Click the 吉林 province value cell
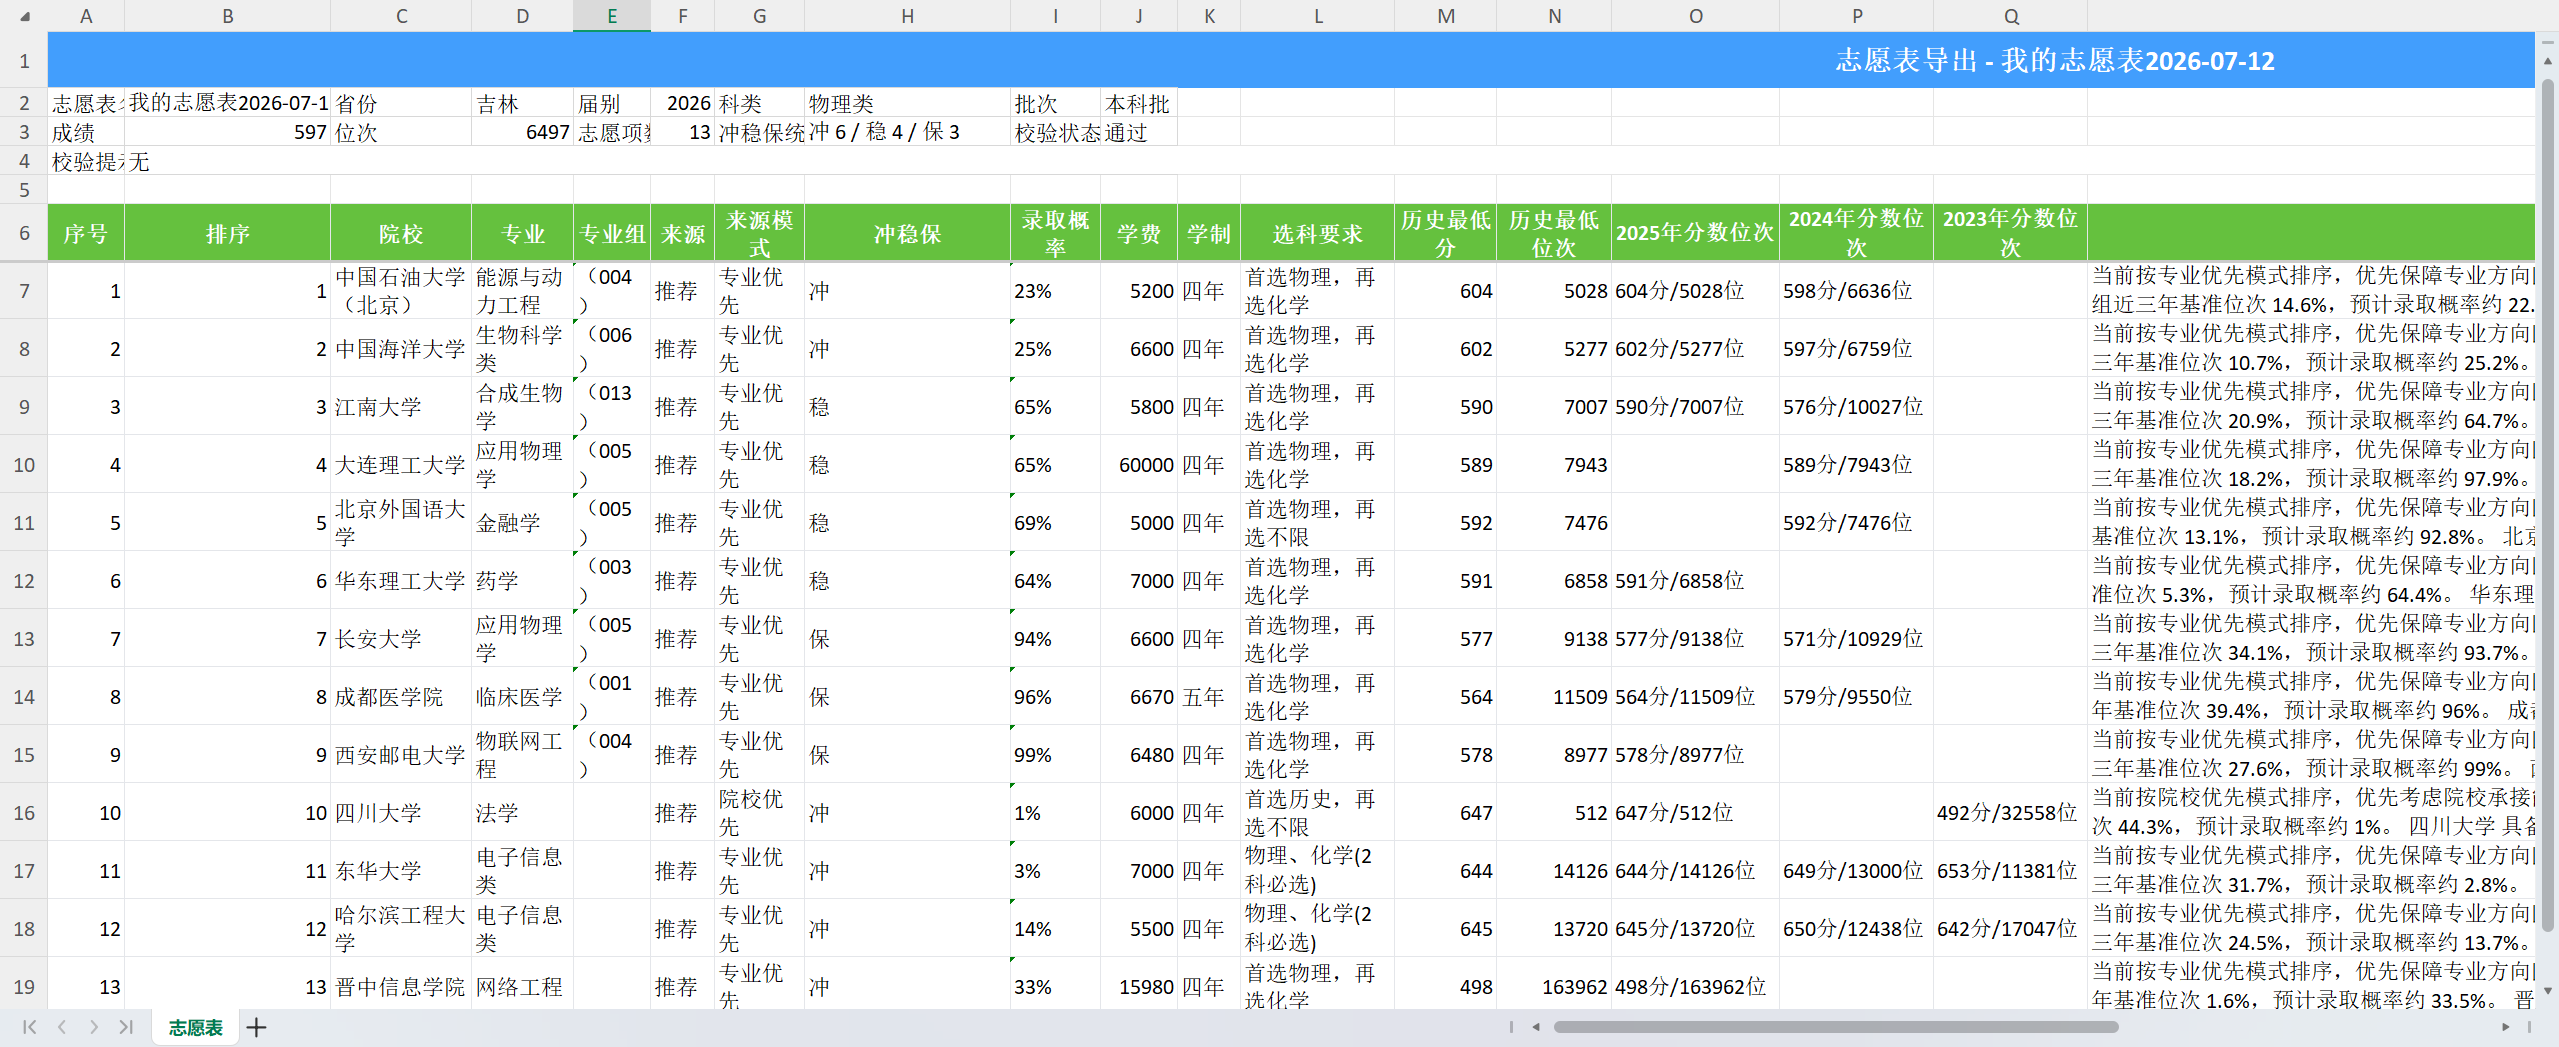This screenshot has height=1047, width=2559. point(523,103)
